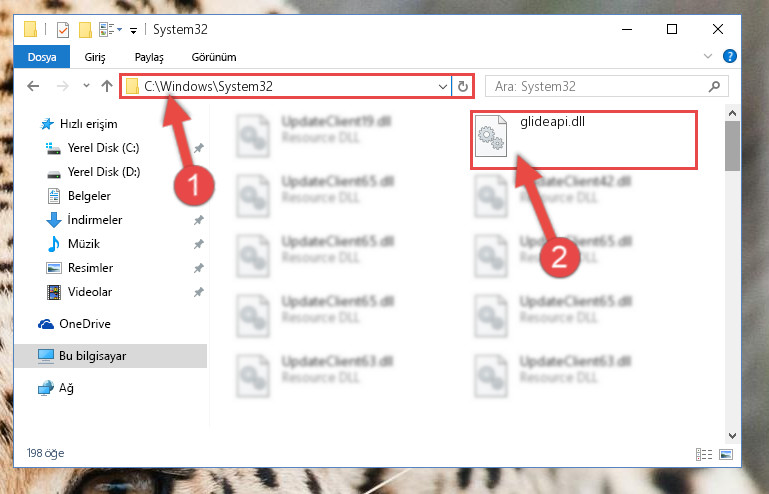Viewport: 769px width, 494px height.
Task: Click the Back navigation arrow
Action: [33, 86]
